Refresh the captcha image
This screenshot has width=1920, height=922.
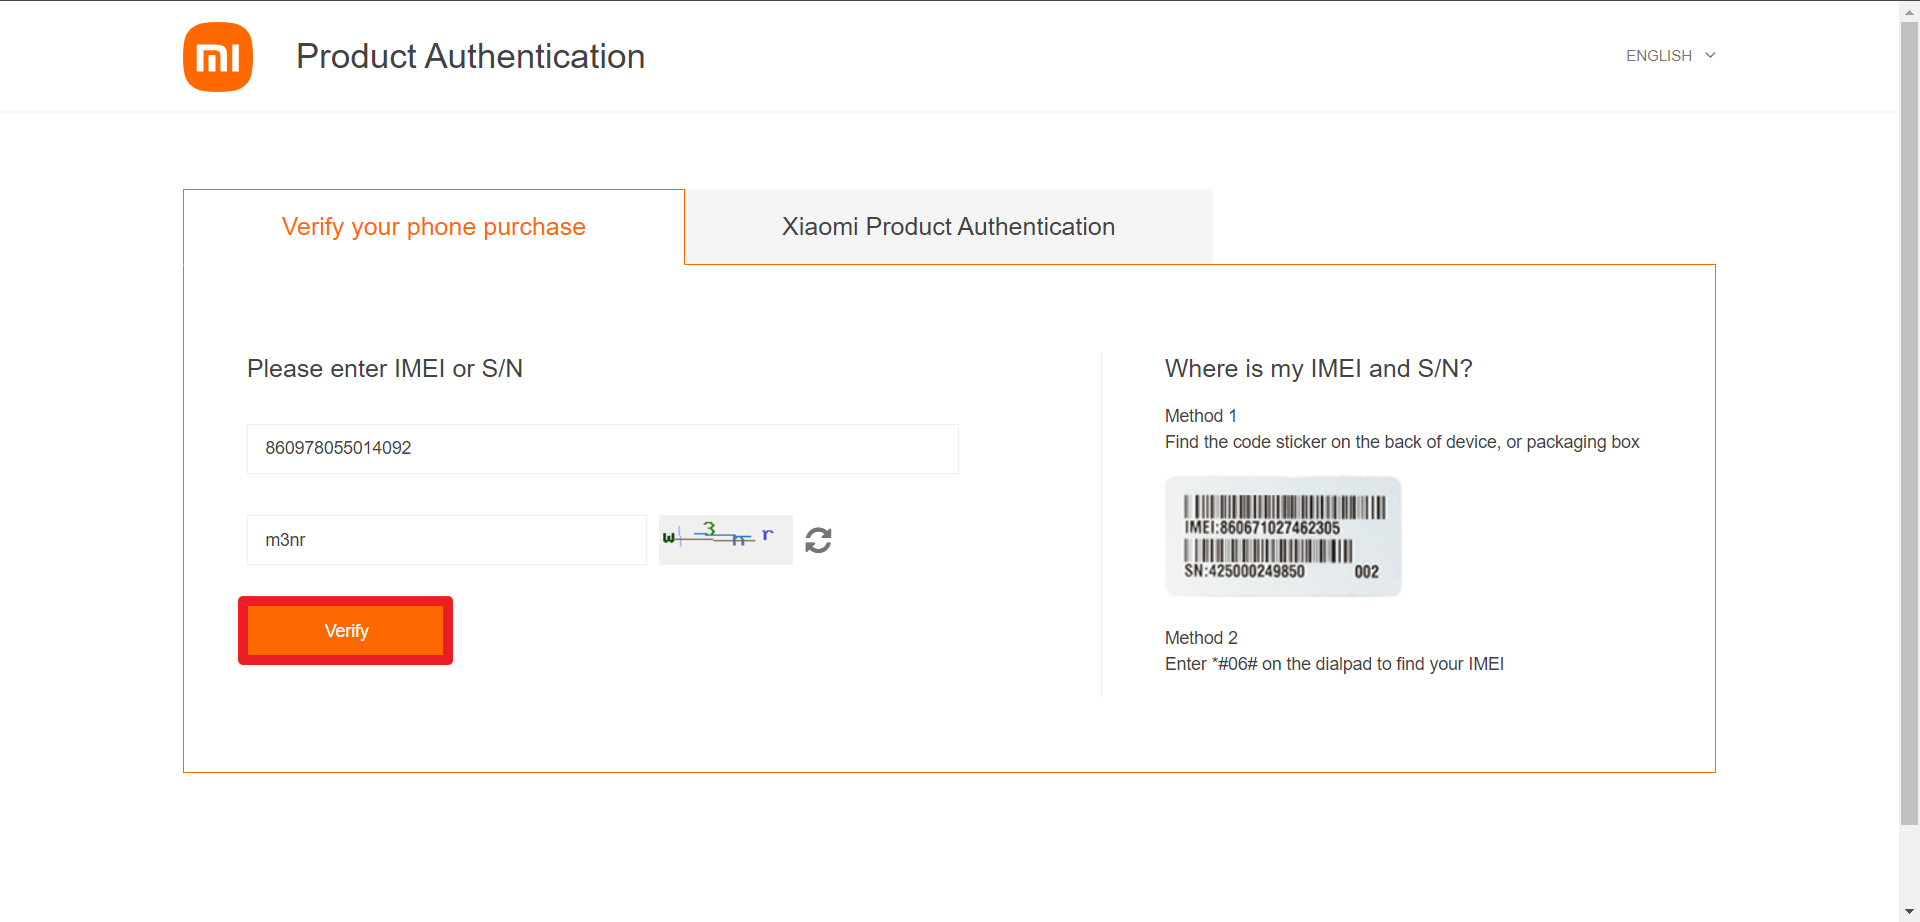(x=818, y=540)
